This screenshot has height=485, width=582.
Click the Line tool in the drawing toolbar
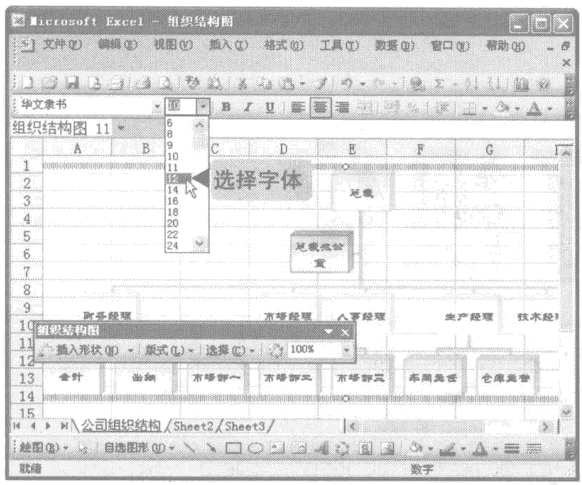click(x=190, y=448)
